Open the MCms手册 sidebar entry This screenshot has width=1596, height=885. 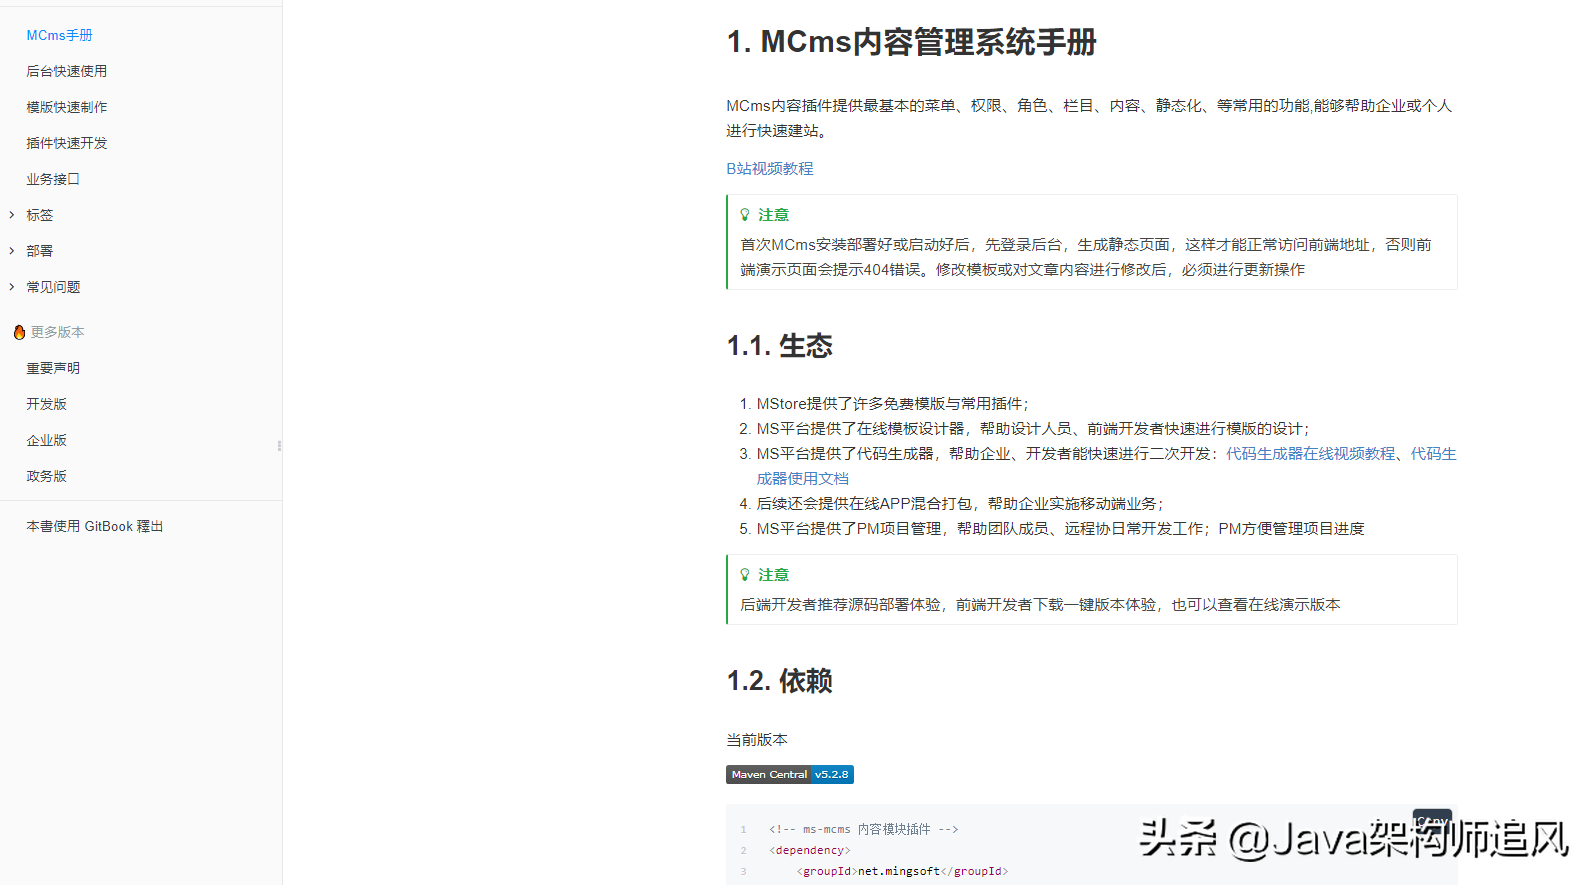(x=59, y=35)
